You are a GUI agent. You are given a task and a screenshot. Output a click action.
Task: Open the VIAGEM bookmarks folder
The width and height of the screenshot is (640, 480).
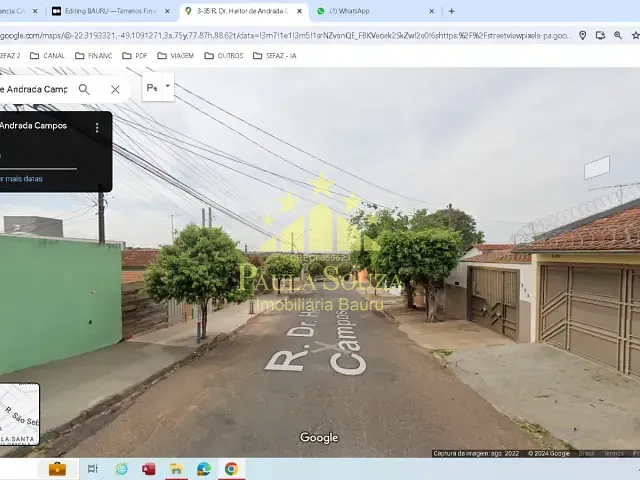click(176, 56)
